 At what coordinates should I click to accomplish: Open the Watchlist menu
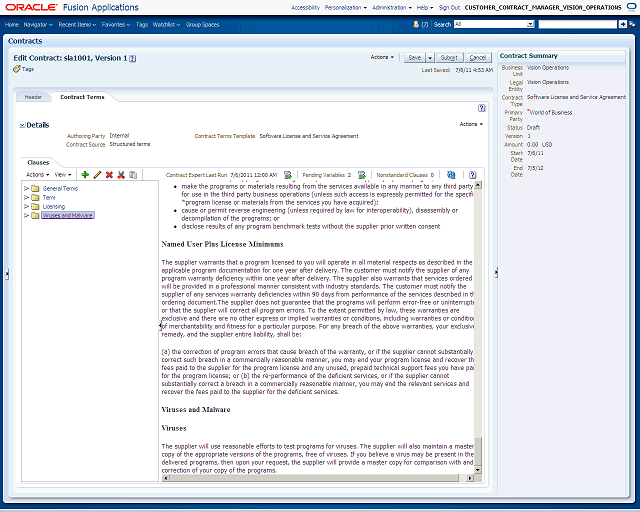pyautogui.click(x=166, y=24)
